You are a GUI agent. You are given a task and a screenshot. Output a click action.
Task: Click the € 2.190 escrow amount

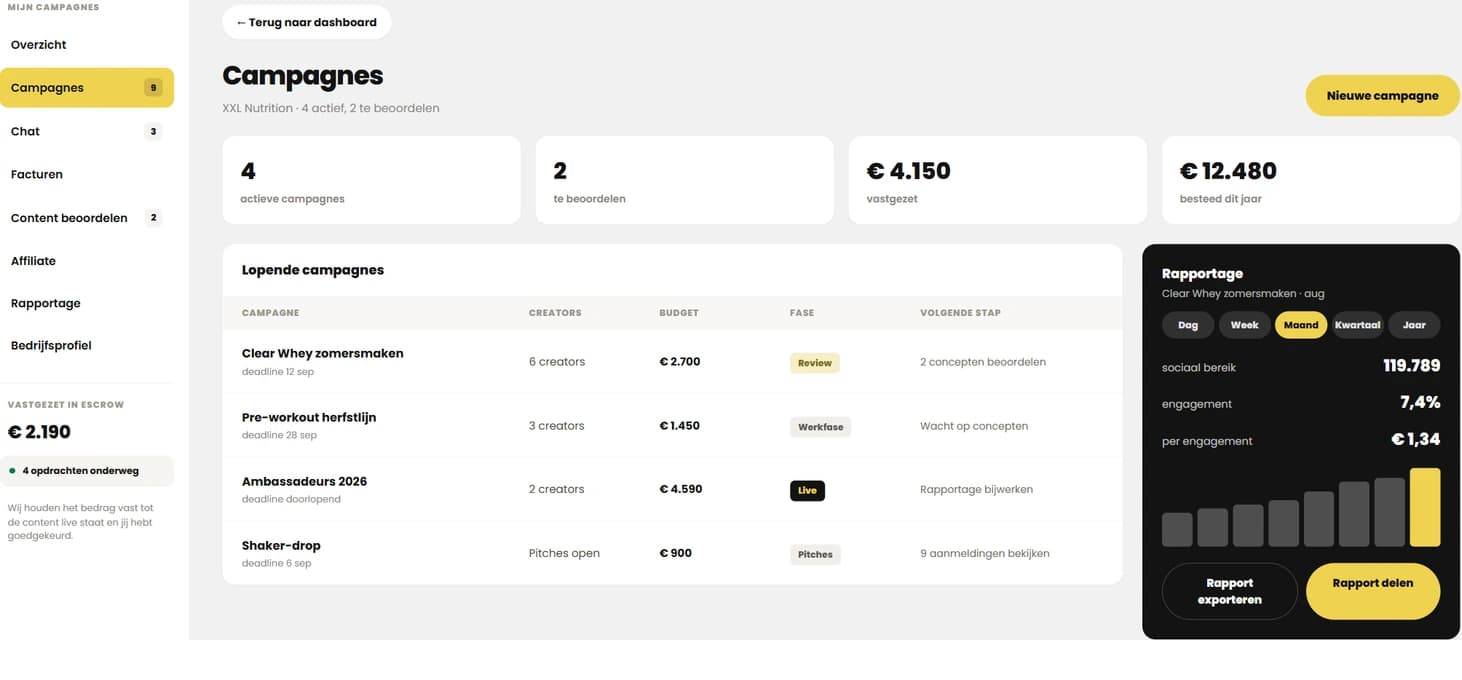[x=39, y=432]
